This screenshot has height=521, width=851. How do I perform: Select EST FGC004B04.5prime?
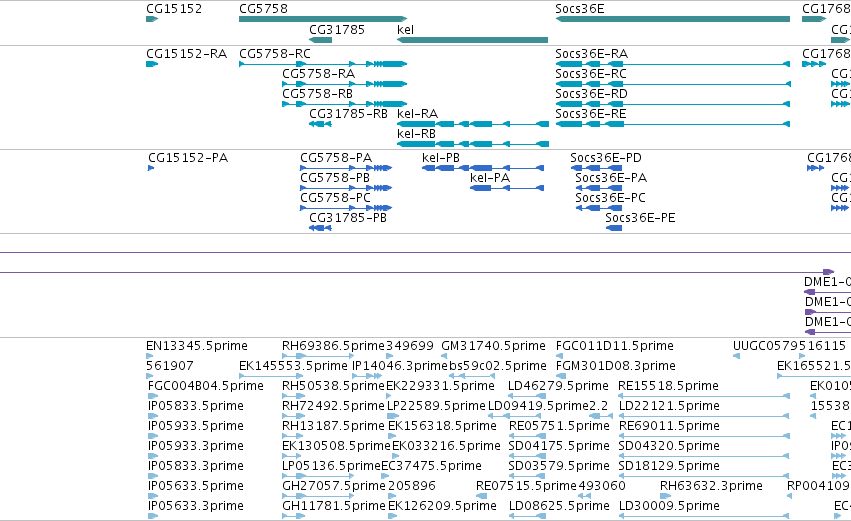pyautogui.click(x=206, y=386)
